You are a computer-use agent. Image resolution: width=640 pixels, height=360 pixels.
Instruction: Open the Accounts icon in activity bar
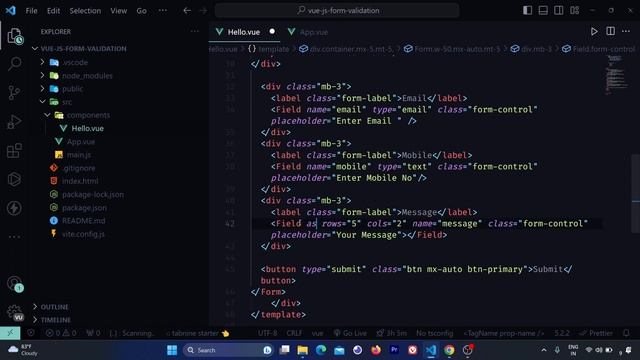(15, 283)
